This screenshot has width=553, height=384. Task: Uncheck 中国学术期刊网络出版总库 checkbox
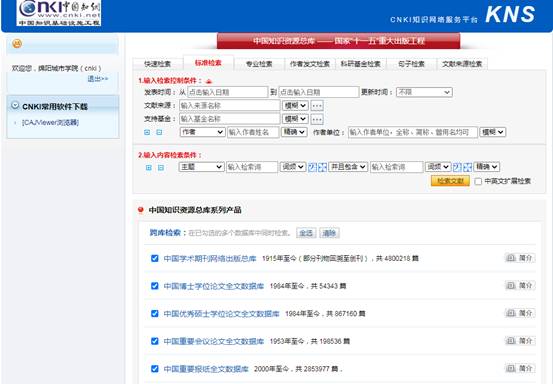point(154,258)
